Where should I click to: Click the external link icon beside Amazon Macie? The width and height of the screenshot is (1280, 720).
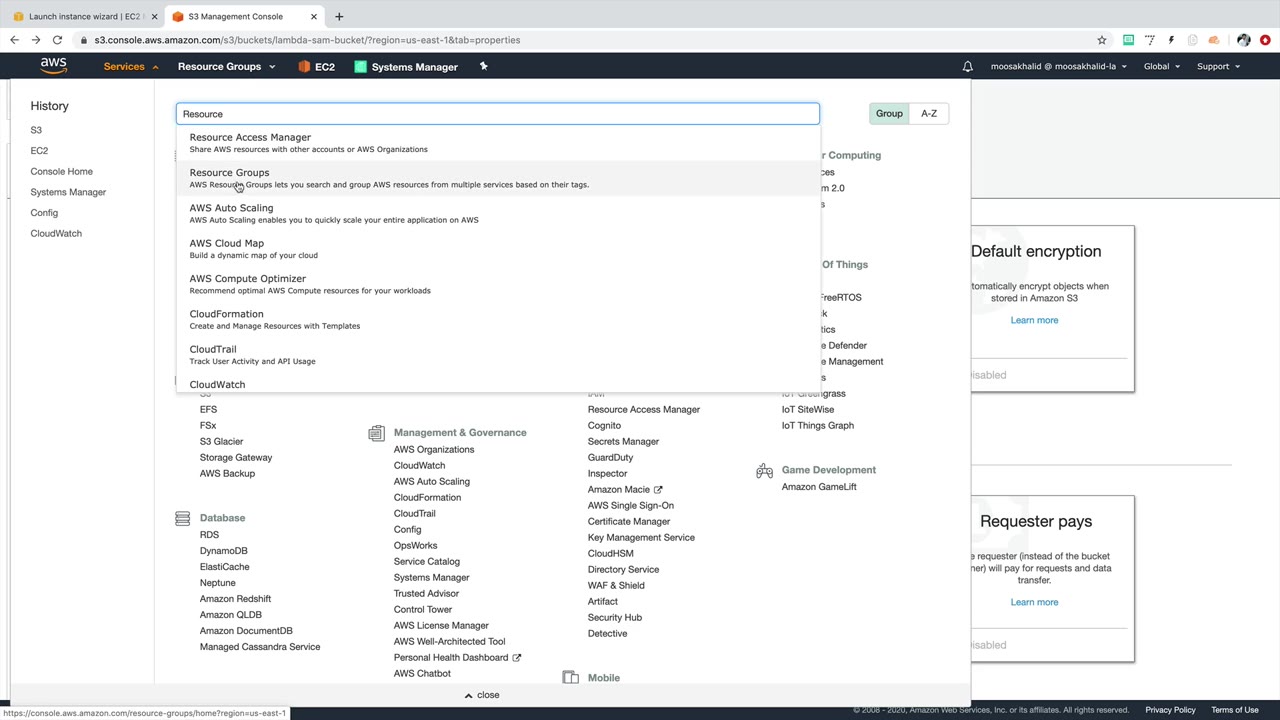tap(658, 490)
